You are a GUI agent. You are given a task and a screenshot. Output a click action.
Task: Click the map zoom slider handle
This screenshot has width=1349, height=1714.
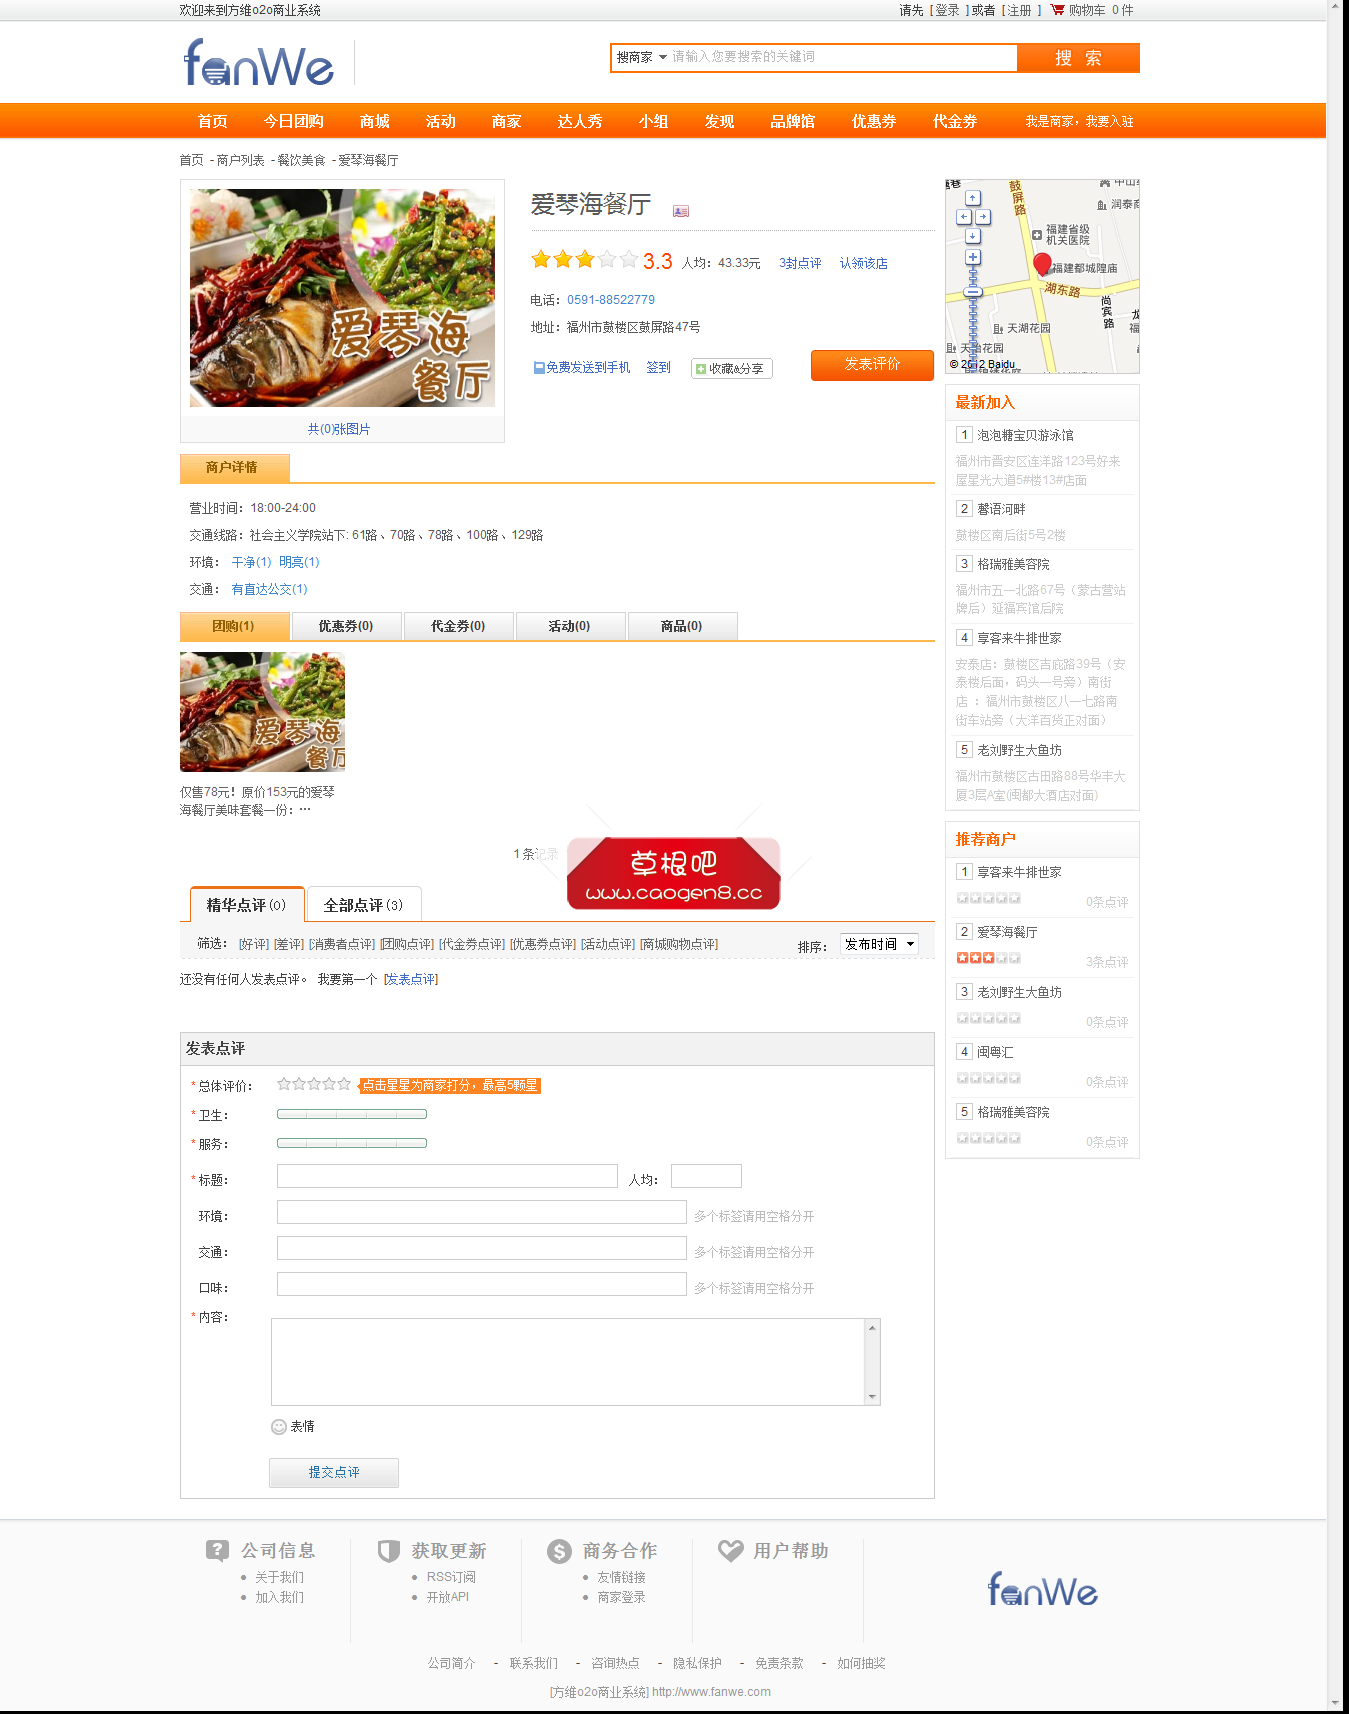coord(973,292)
